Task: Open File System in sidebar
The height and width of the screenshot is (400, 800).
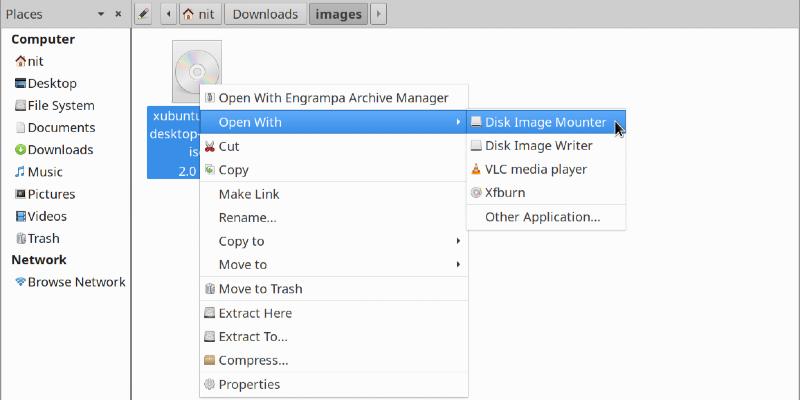Action: click(60, 106)
